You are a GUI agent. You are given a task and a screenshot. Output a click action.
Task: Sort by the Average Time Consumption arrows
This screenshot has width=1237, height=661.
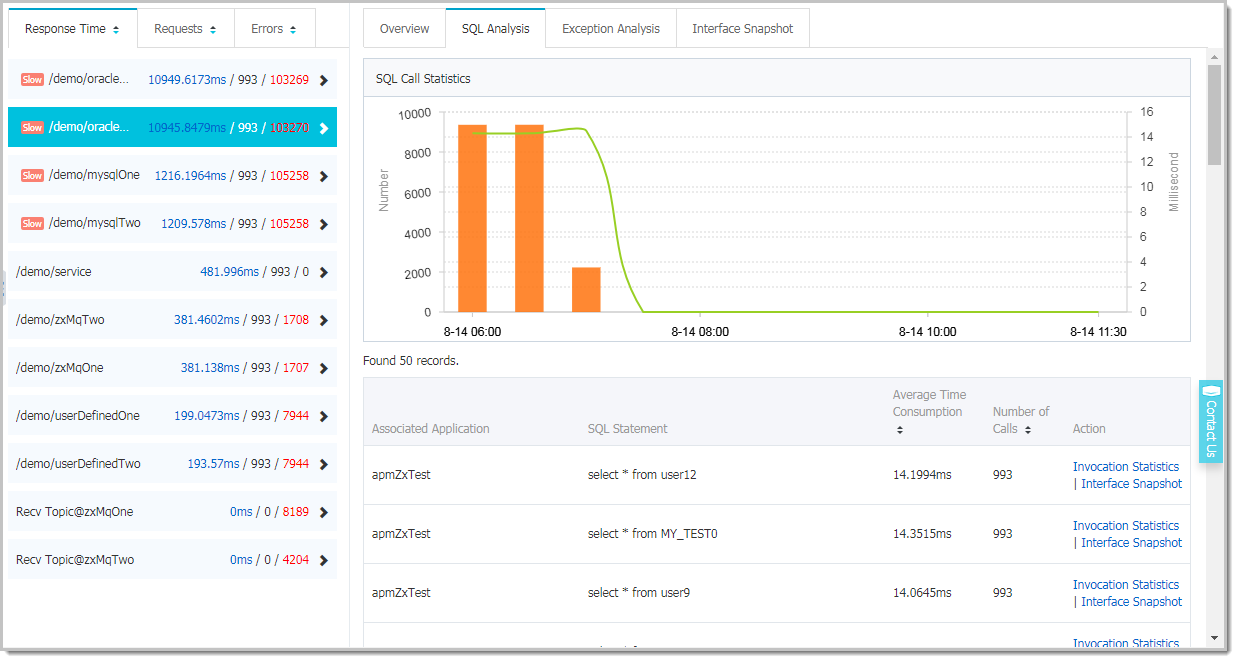tap(899, 430)
